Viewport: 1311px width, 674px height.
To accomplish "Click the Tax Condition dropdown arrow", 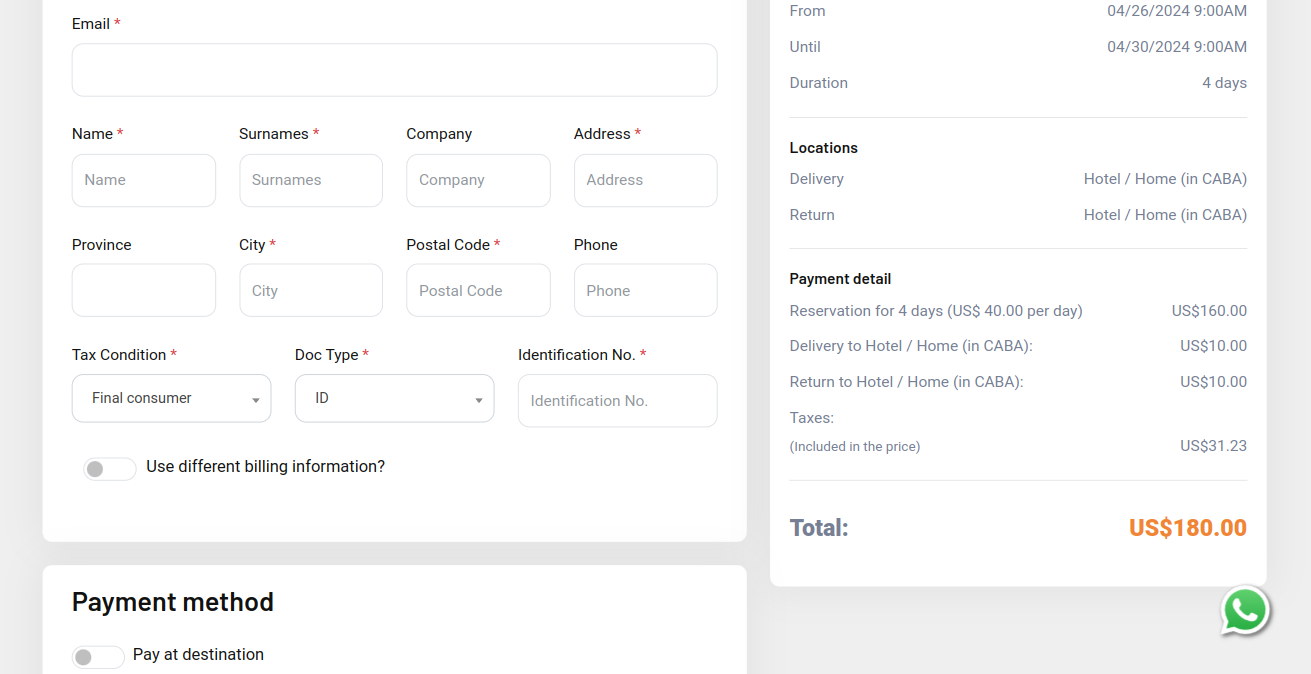I will click(x=255, y=400).
